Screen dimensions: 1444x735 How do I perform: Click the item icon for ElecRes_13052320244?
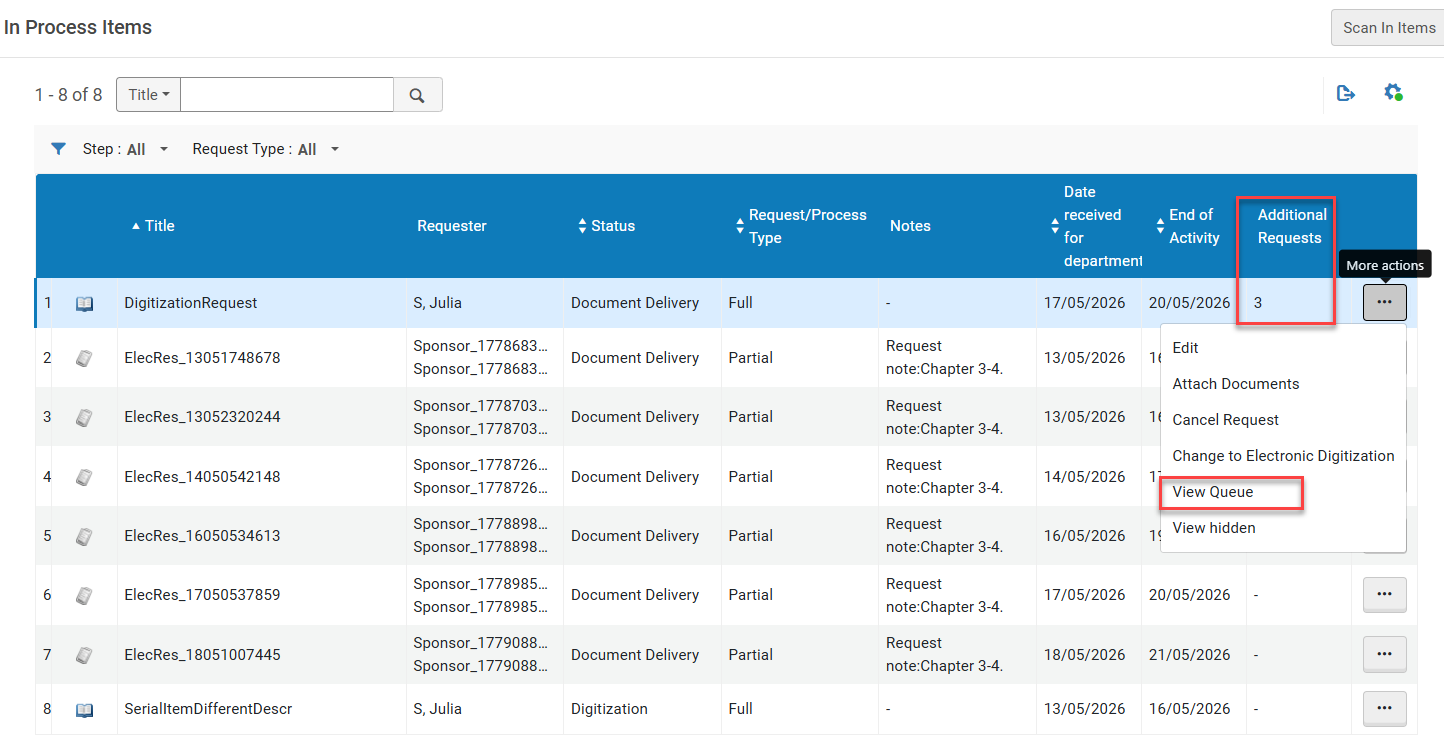(85, 417)
